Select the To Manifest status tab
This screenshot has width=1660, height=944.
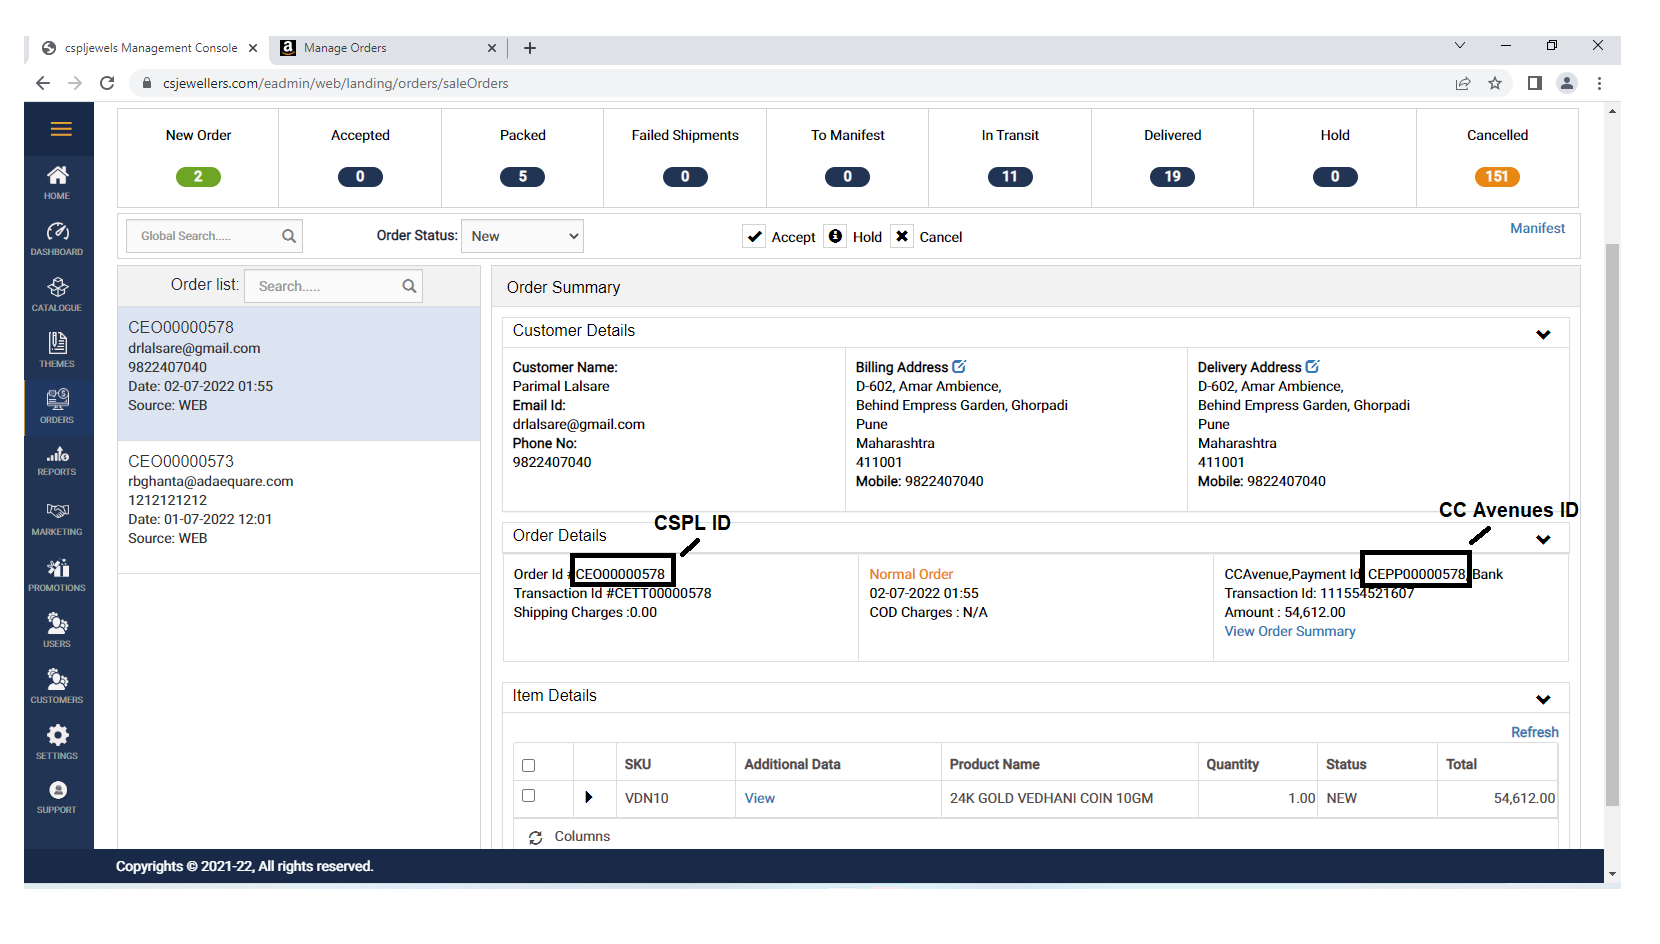click(848, 157)
